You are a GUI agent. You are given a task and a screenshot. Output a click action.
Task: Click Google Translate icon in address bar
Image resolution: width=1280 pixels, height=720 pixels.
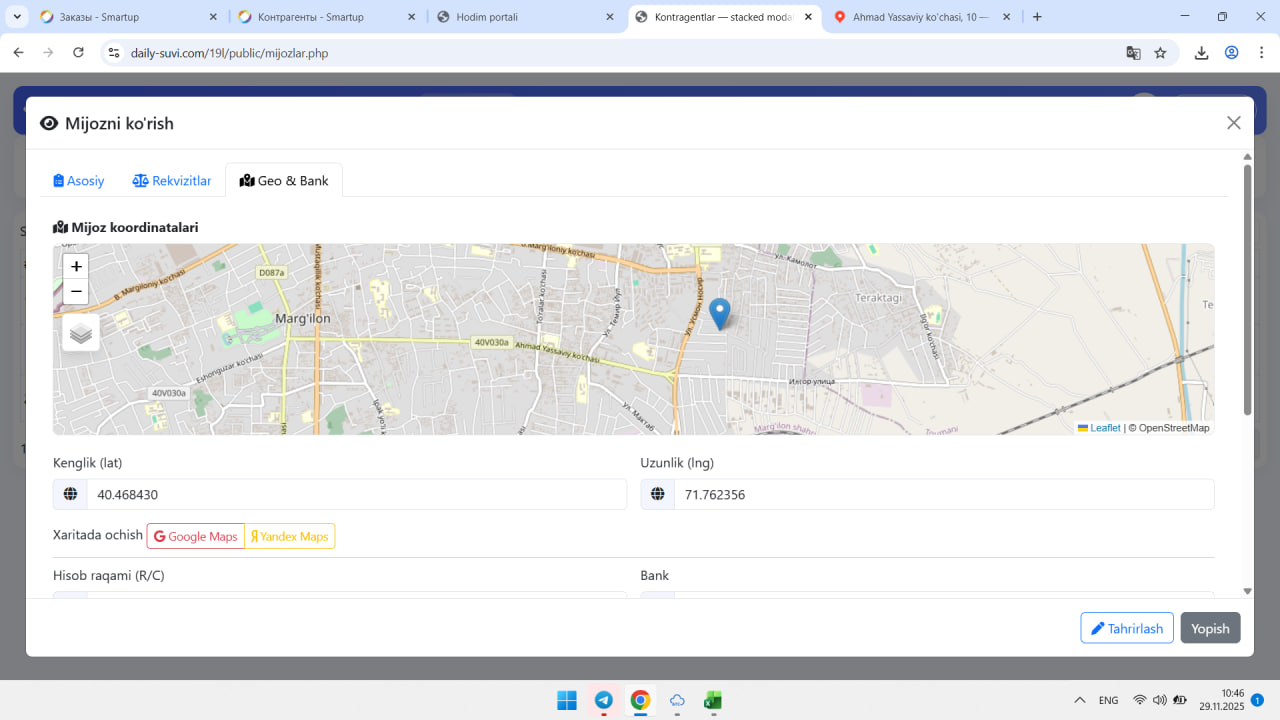point(1133,53)
